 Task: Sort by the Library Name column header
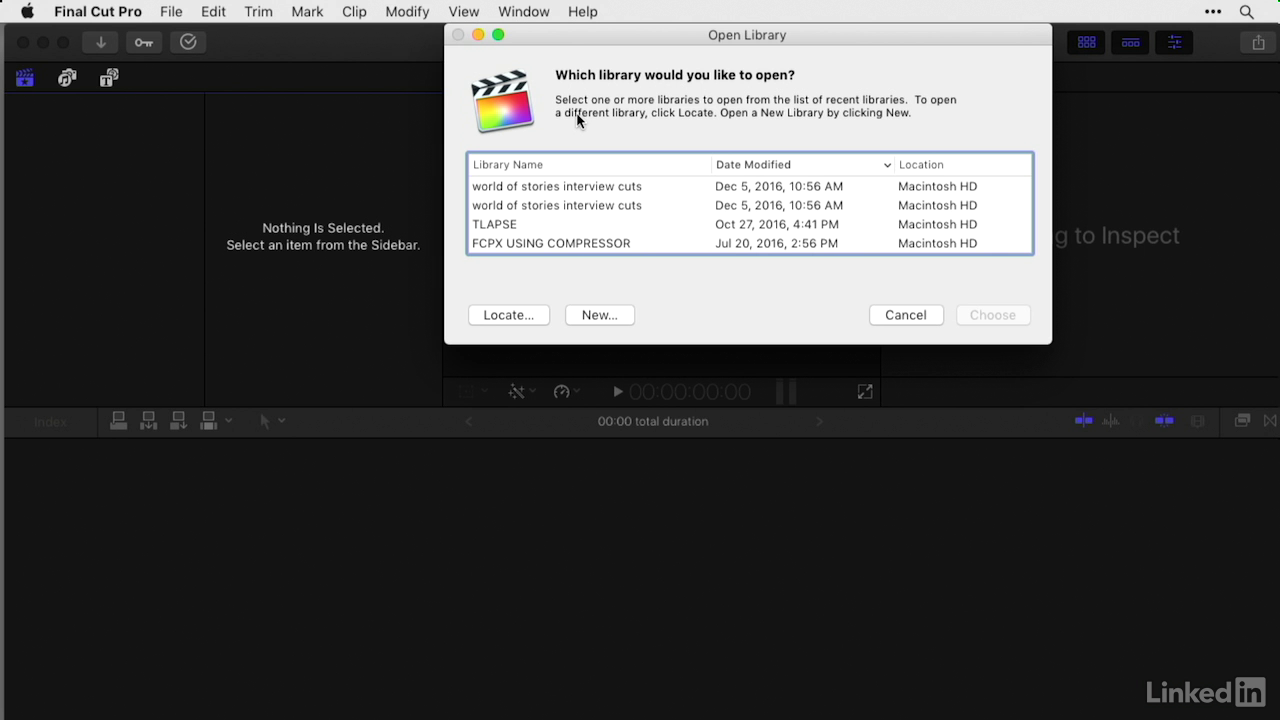589,165
